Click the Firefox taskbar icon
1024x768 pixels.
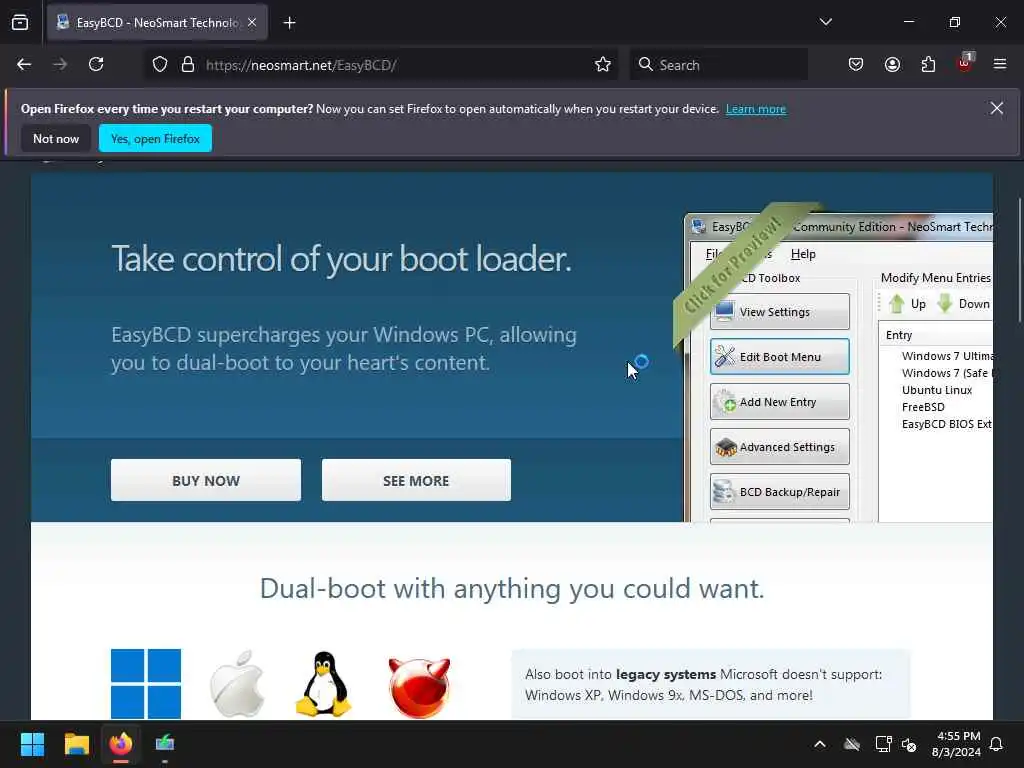(121, 744)
